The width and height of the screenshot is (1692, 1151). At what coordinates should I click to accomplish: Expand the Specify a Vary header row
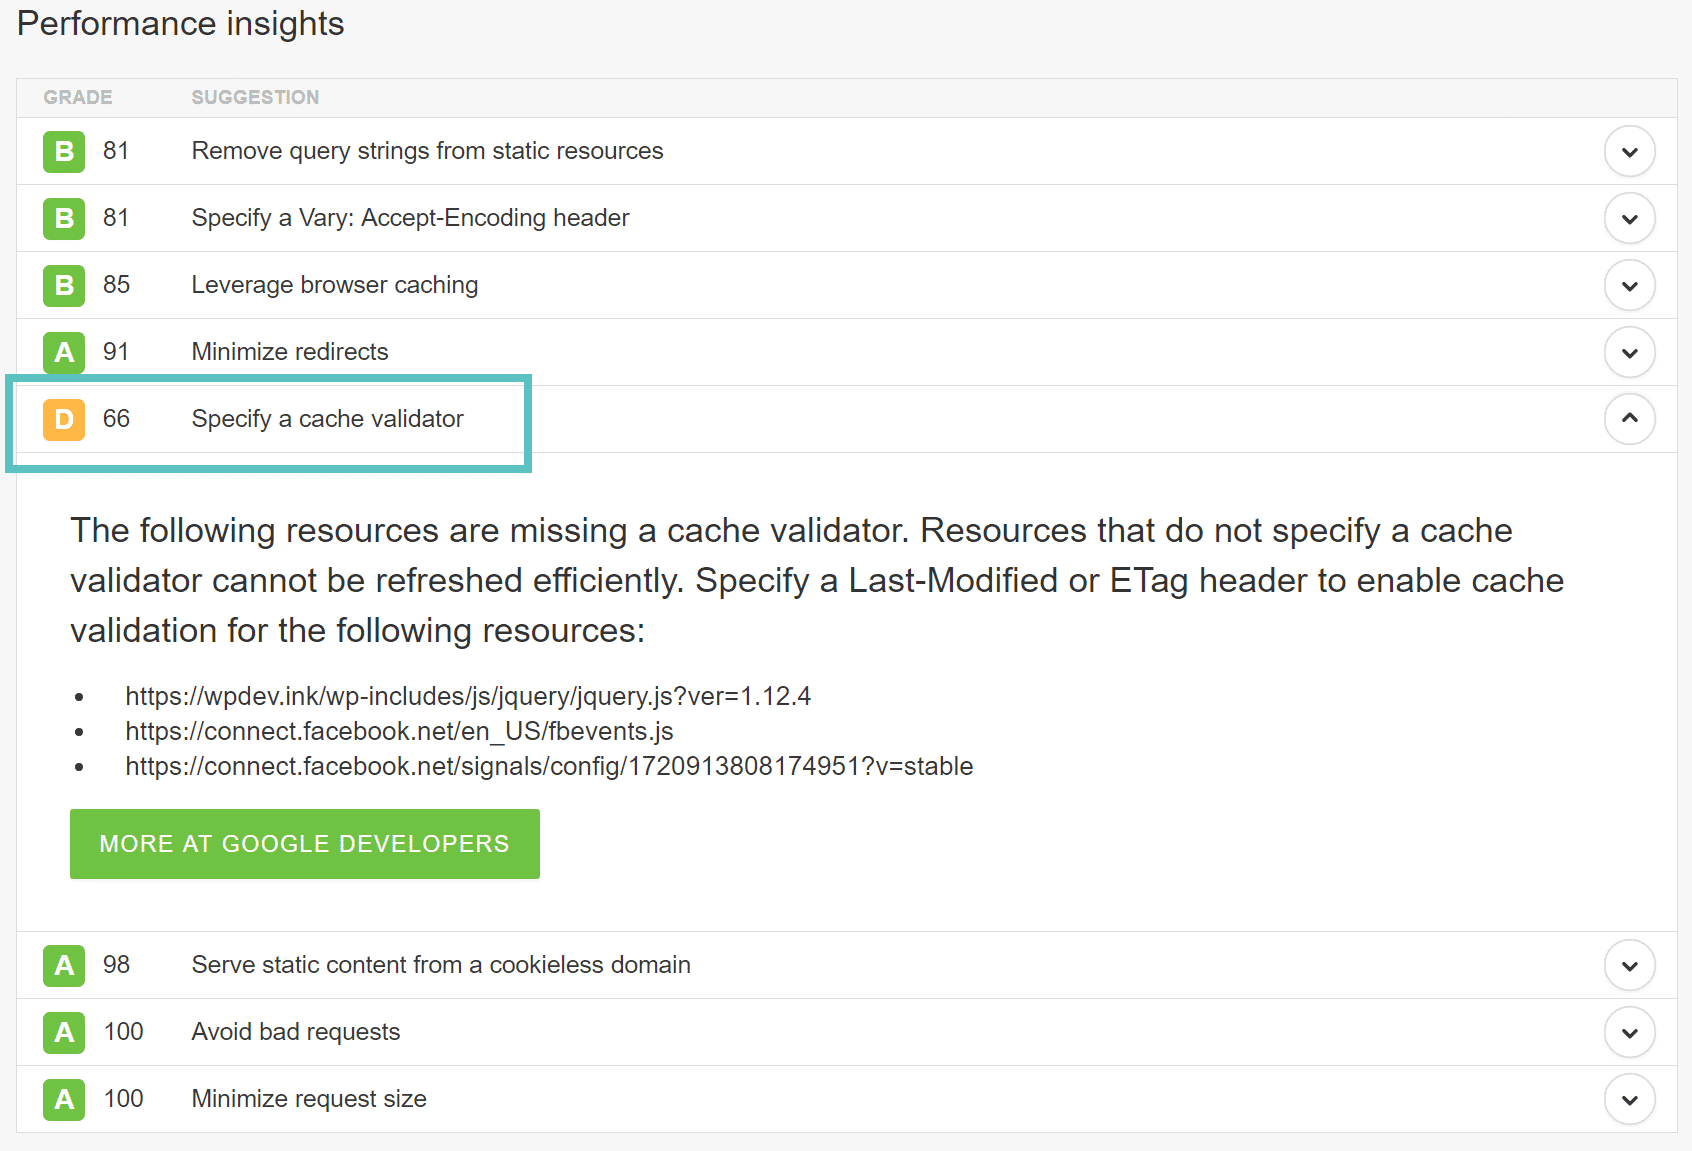tap(1629, 218)
